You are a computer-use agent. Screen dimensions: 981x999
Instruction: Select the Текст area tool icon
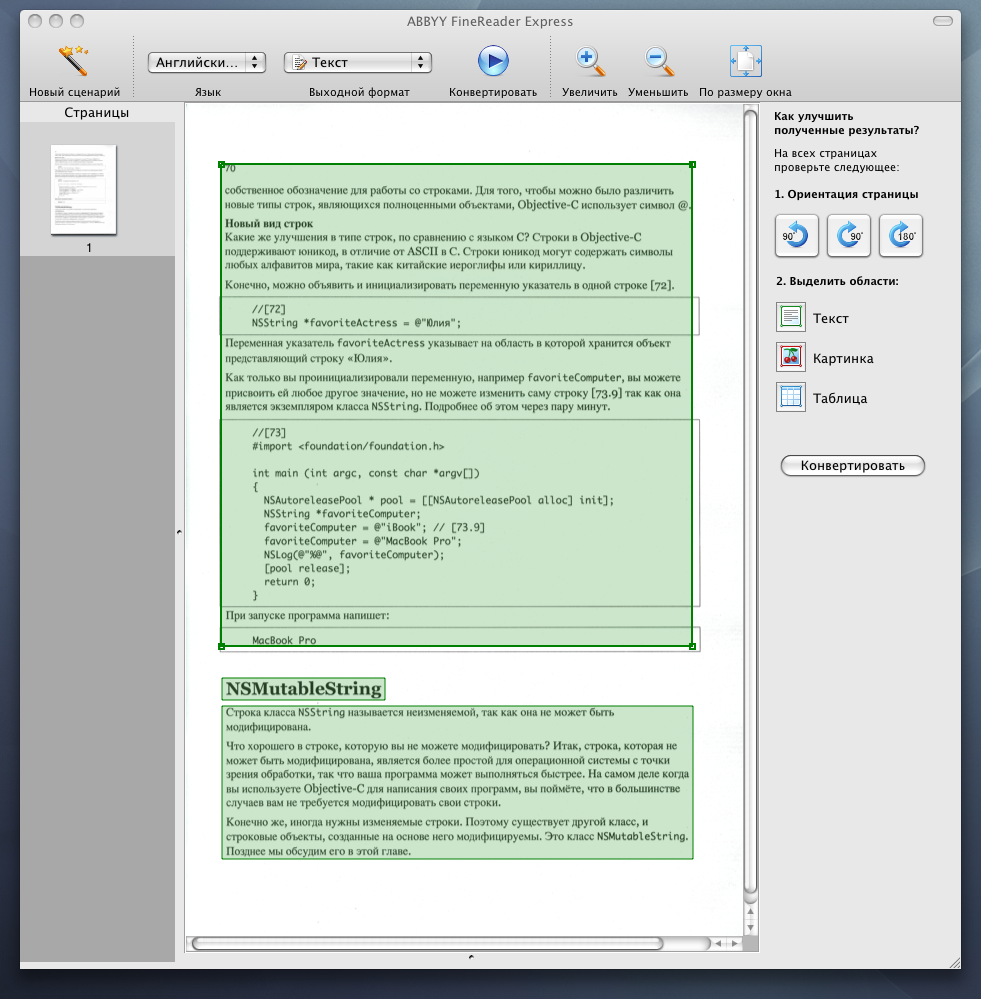(x=791, y=317)
